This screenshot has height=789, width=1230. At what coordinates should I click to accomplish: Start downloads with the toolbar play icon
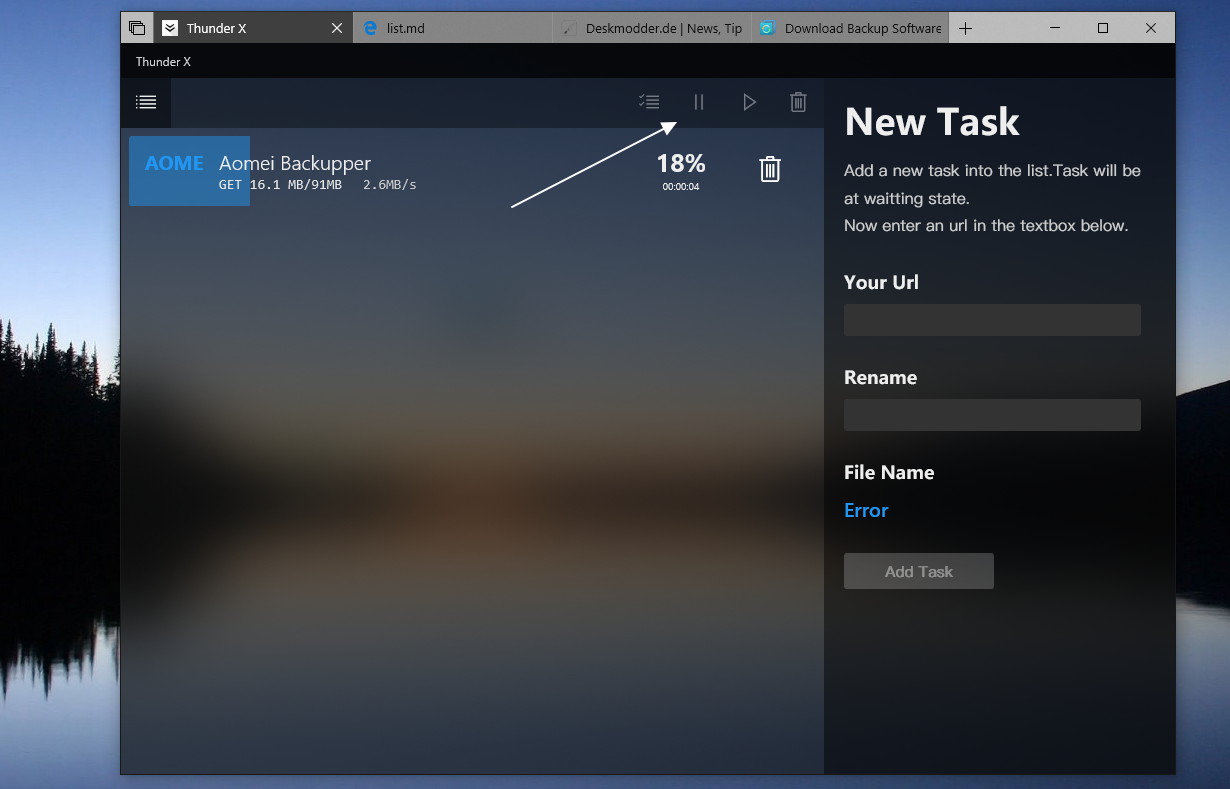coord(749,101)
